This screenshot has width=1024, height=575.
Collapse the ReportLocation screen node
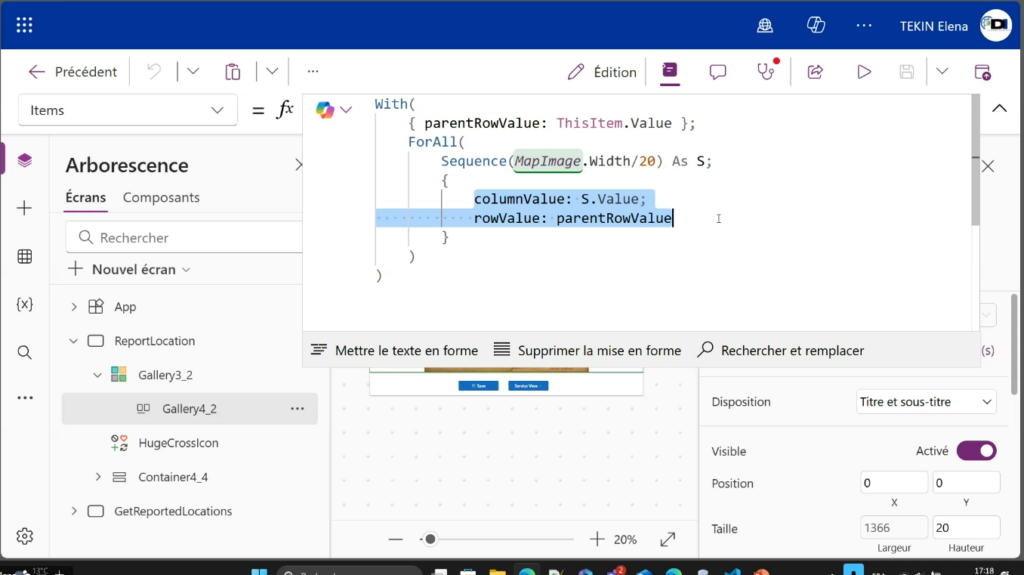point(73,341)
